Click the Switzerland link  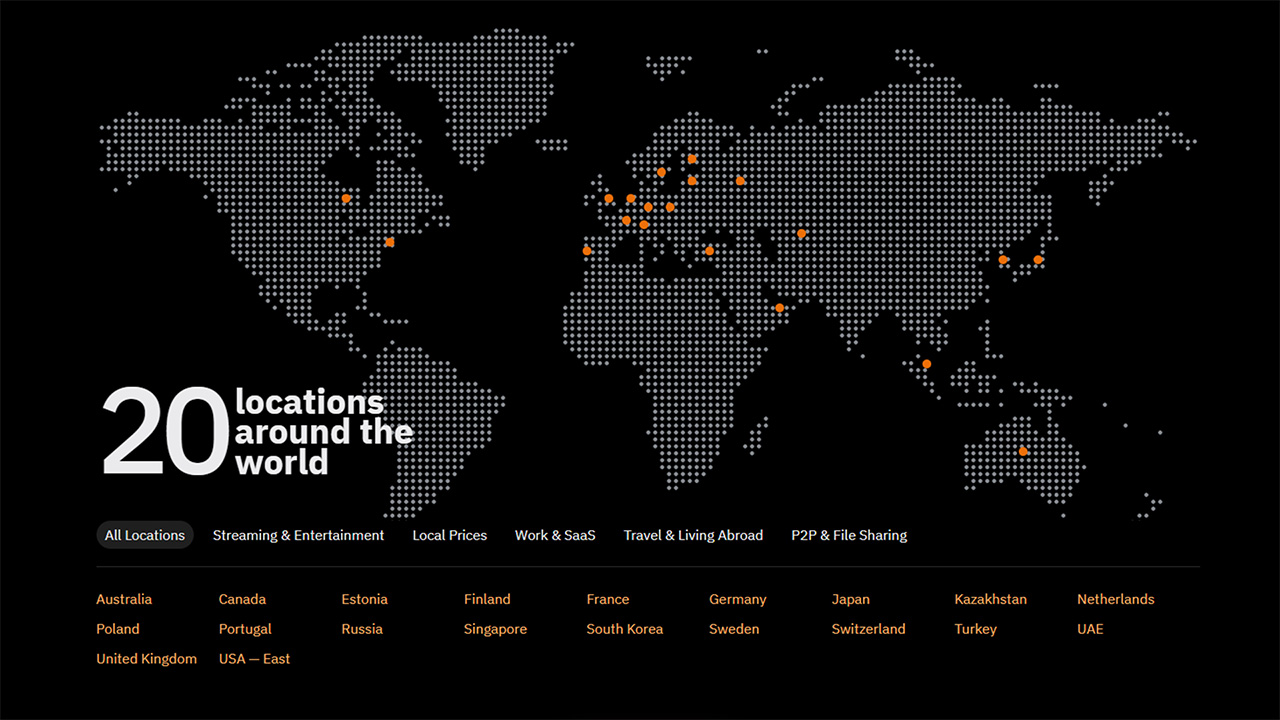(x=868, y=629)
